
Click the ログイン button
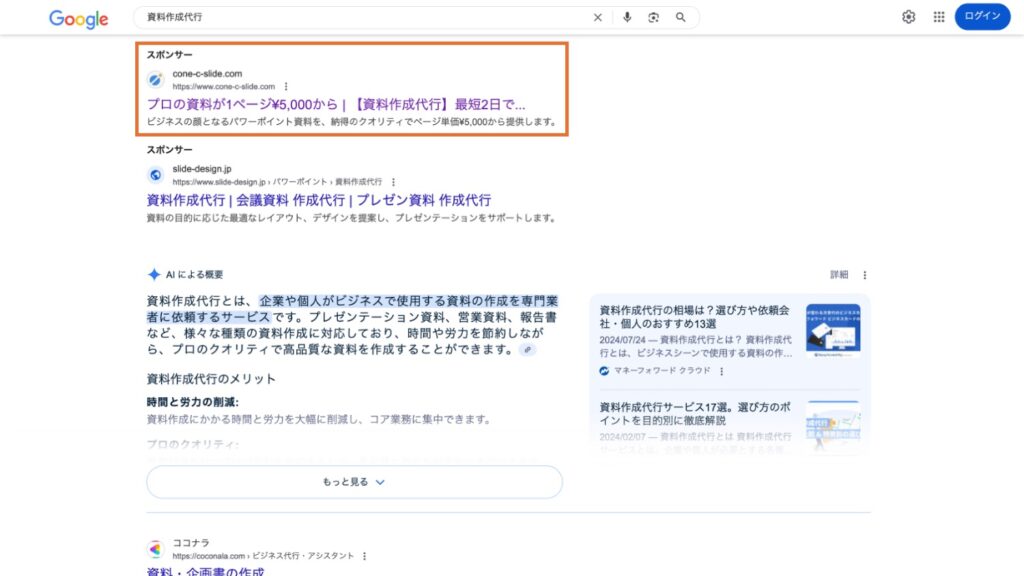click(x=982, y=16)
